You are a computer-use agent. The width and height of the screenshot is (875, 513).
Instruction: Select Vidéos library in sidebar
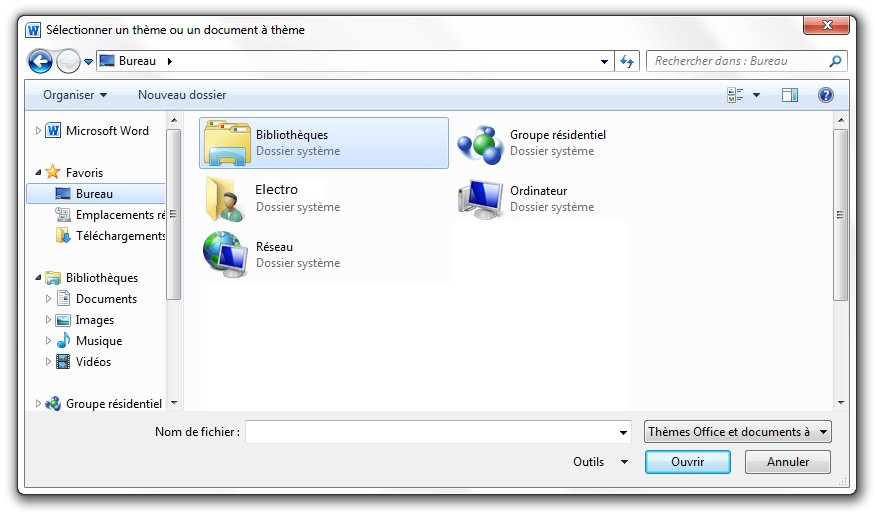[x=93, y=362]
